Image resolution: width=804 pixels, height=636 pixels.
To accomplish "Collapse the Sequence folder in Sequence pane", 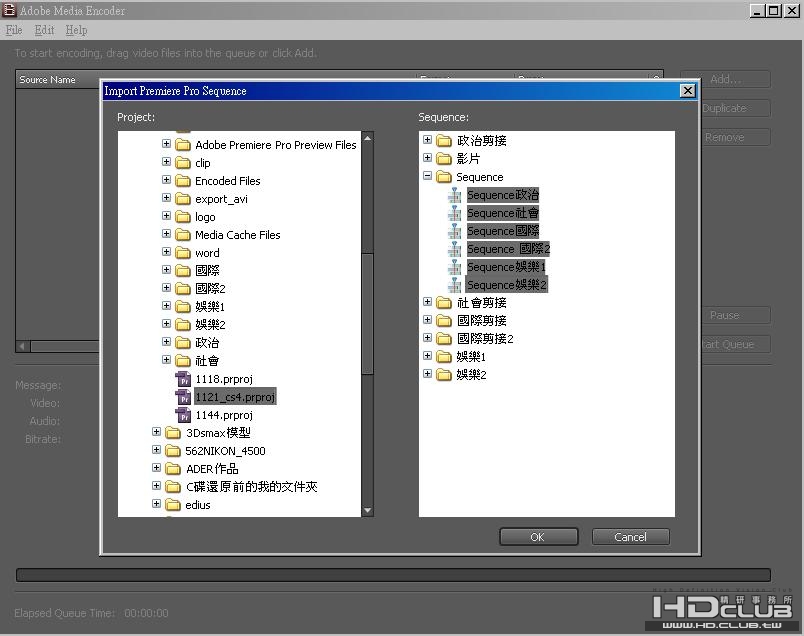I will [428, 175].
